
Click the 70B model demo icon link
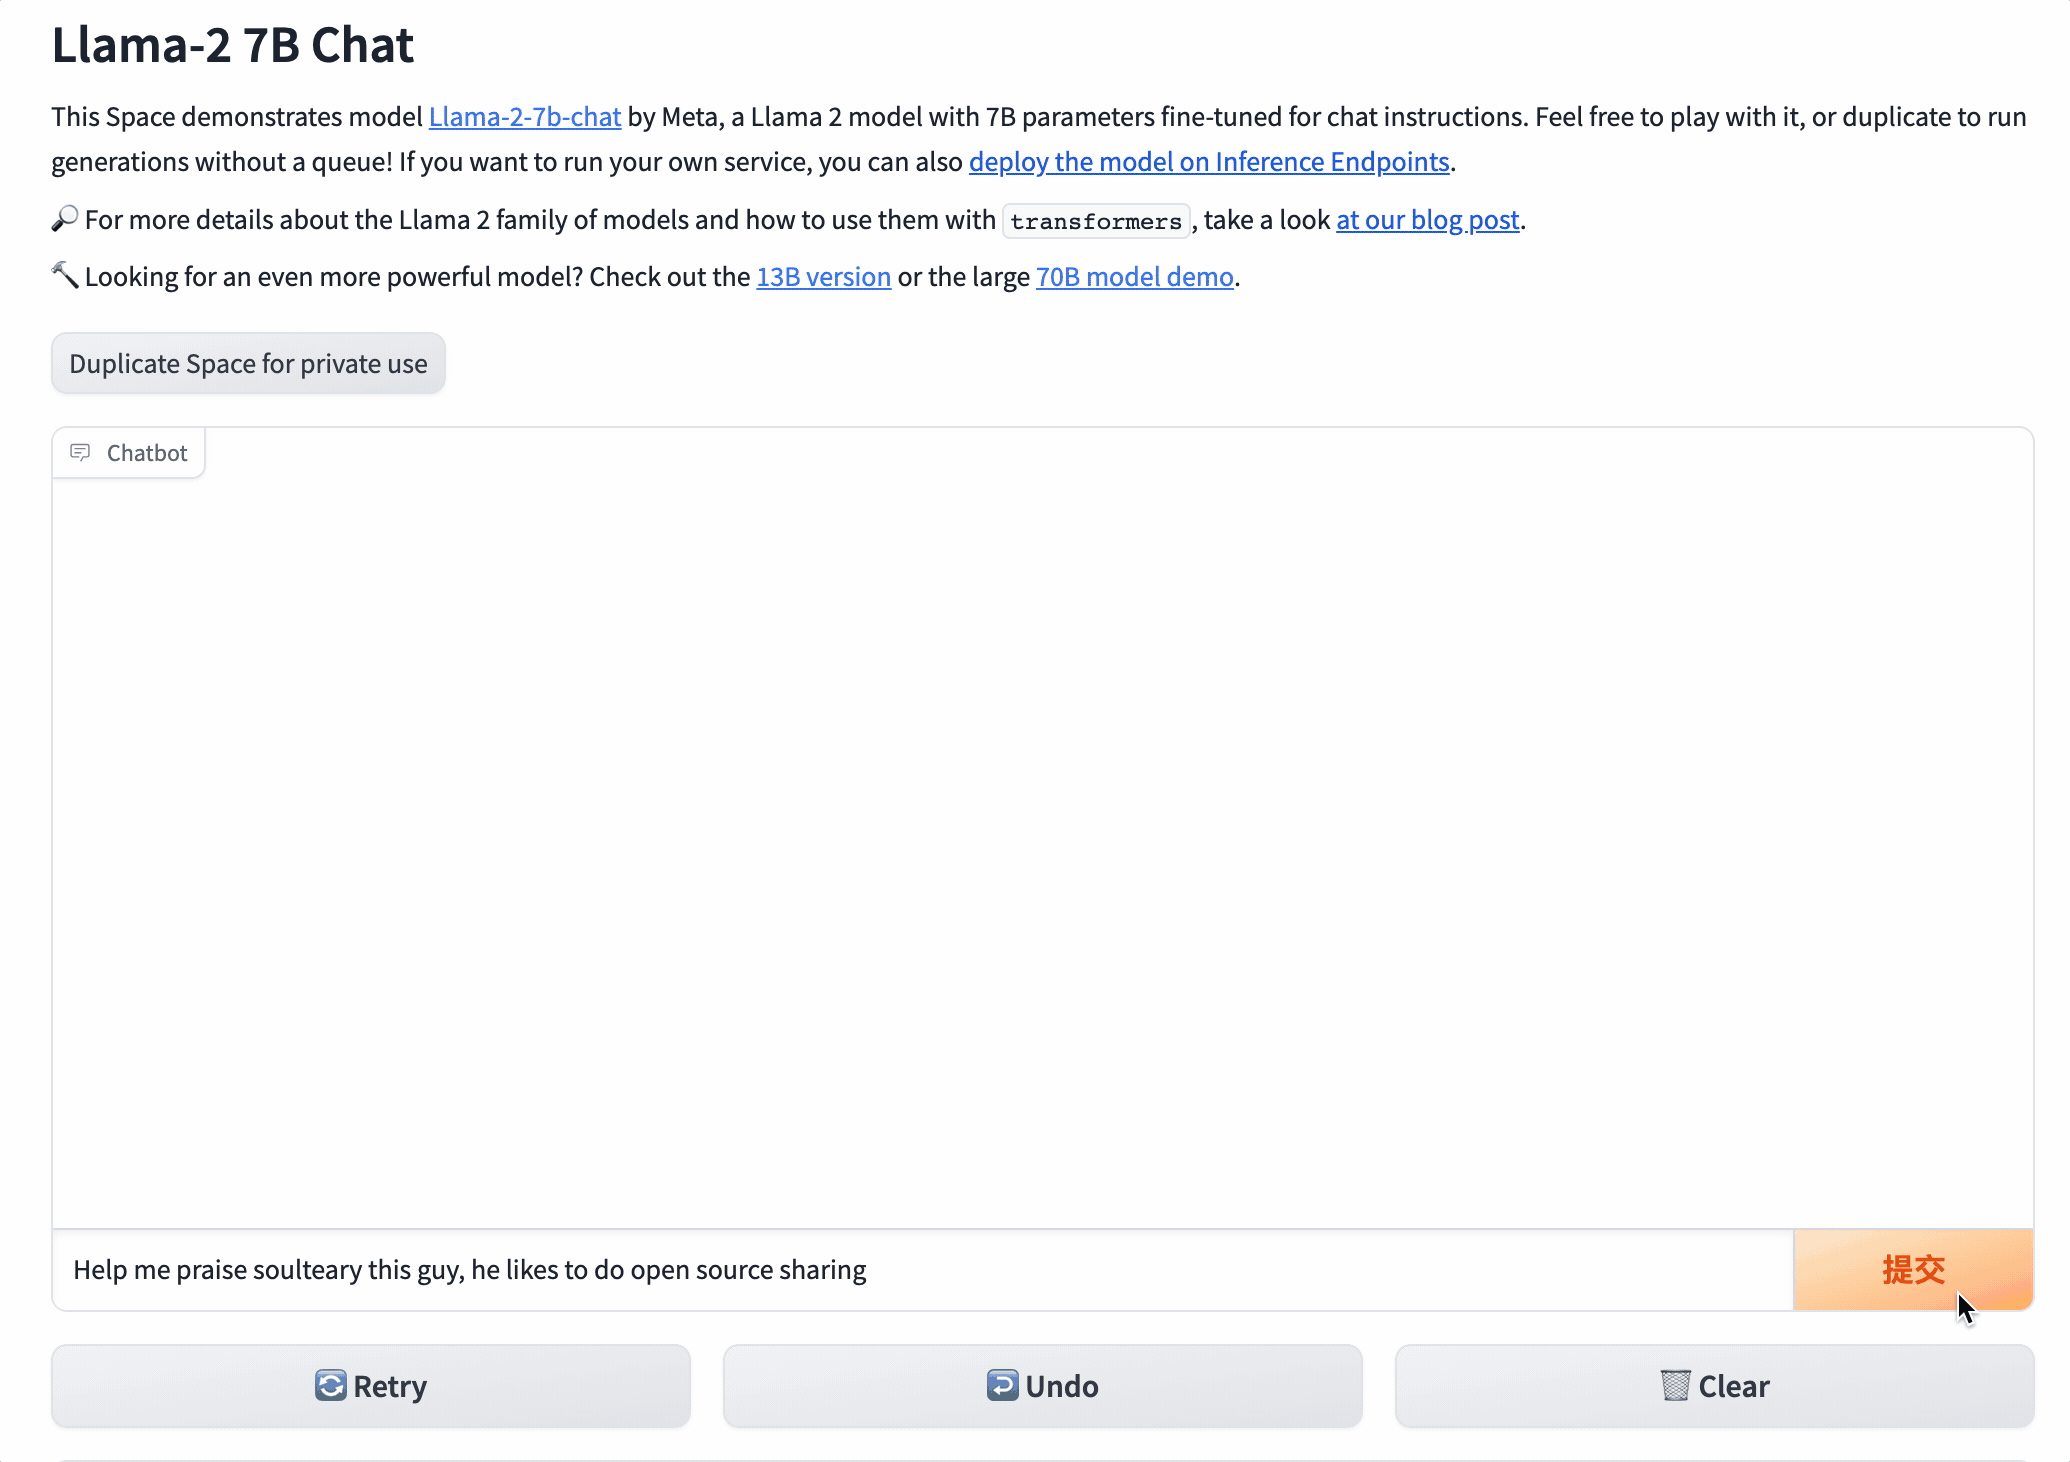(x=1135, y=275)
